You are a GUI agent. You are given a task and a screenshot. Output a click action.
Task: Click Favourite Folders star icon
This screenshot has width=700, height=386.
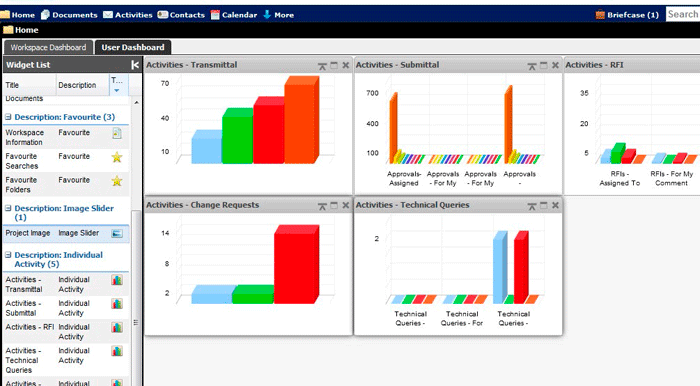[117, 181]
